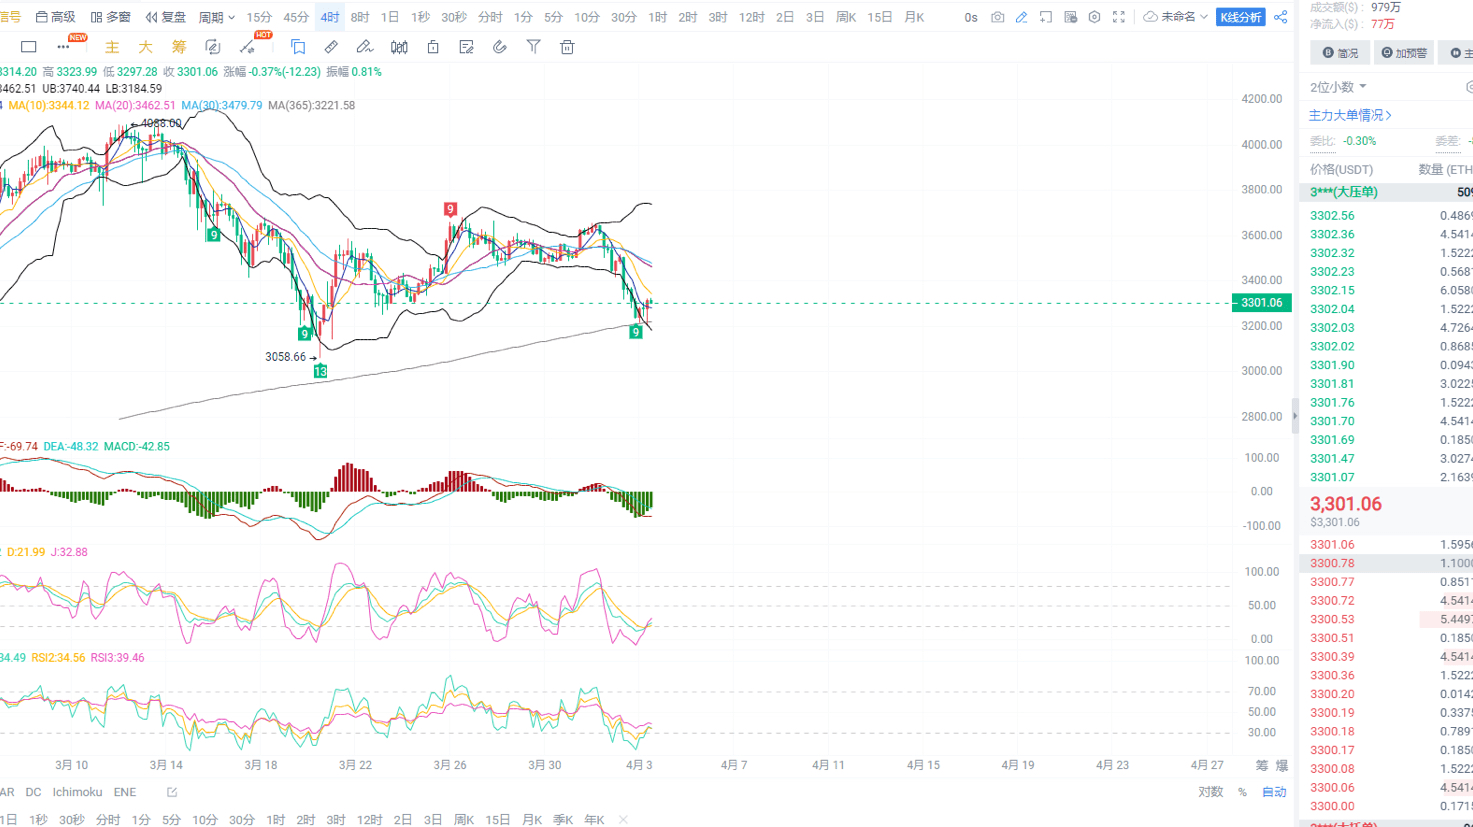
Task: Collapse the right side panel arrow
Action: coord(1295,416)
